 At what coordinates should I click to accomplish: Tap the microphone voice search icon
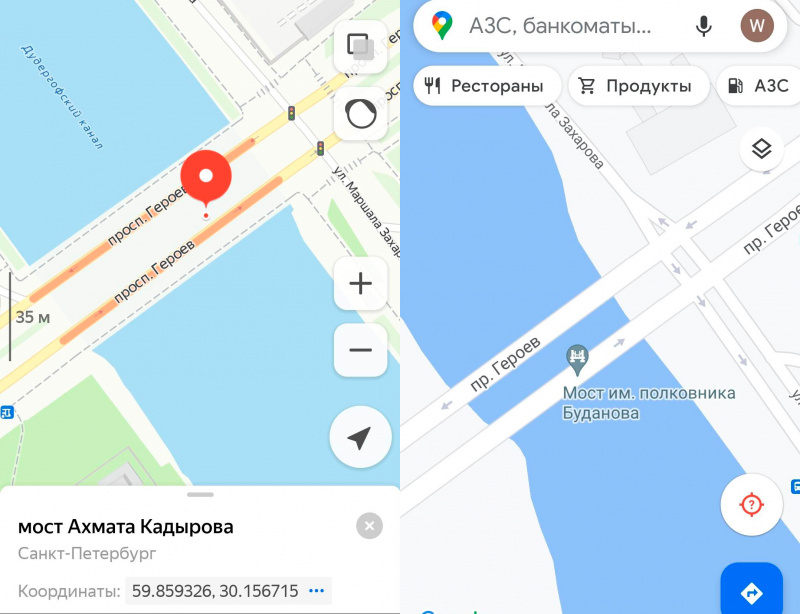(x=704, y=26)
